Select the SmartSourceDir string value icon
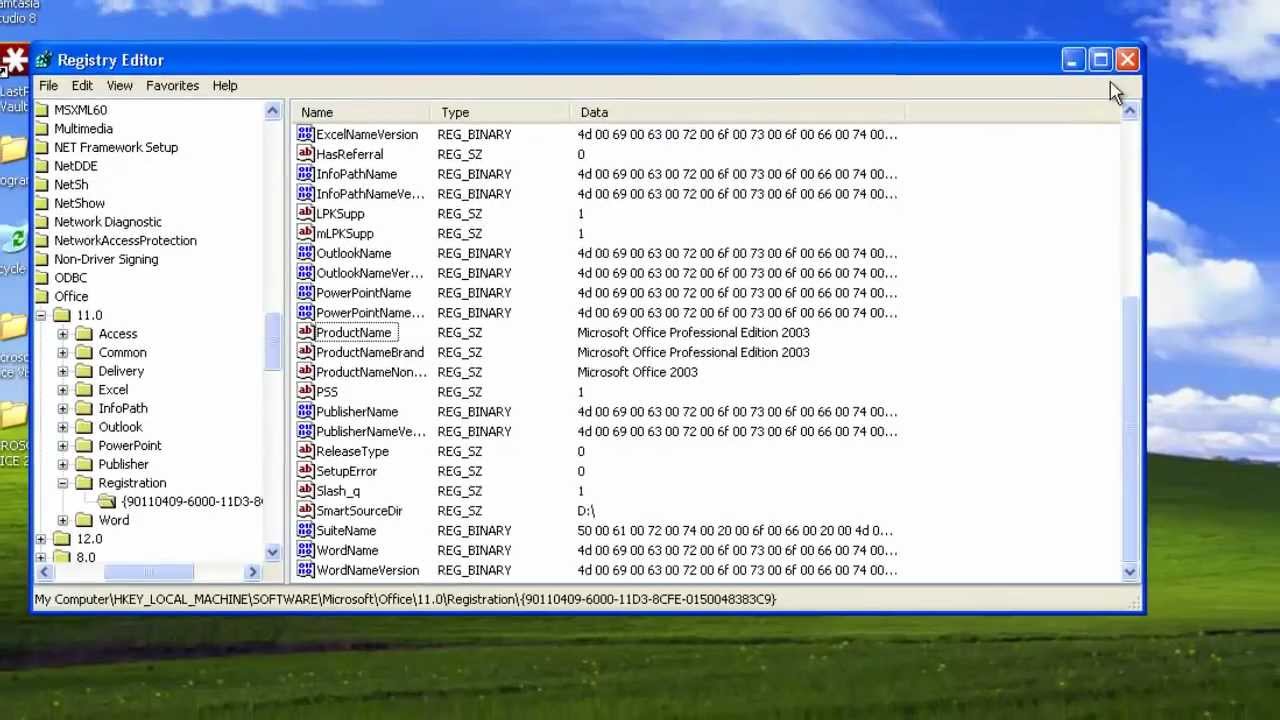 pos(305,510)
